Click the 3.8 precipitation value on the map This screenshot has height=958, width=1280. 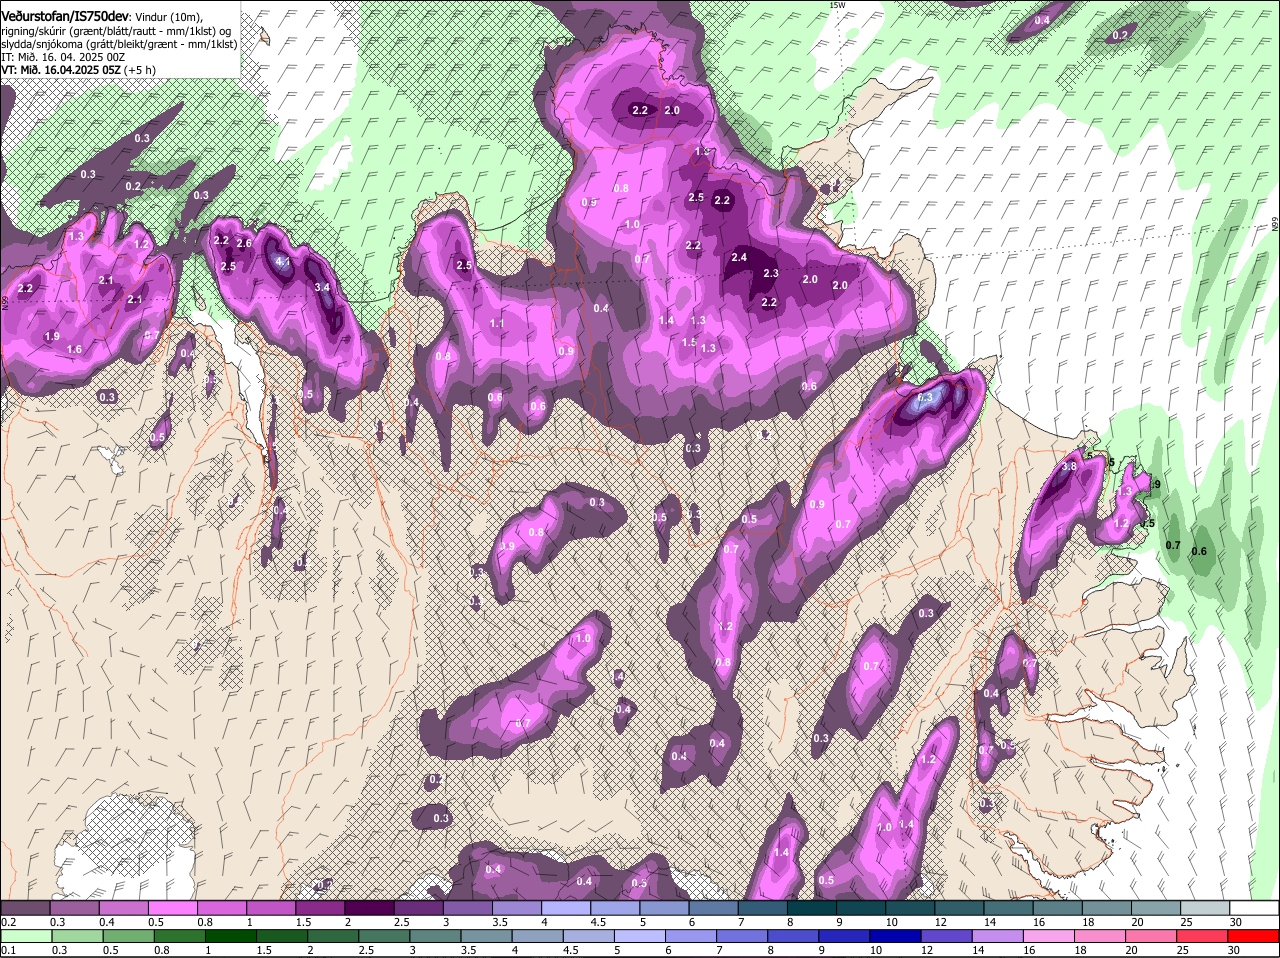point(1069,466)
